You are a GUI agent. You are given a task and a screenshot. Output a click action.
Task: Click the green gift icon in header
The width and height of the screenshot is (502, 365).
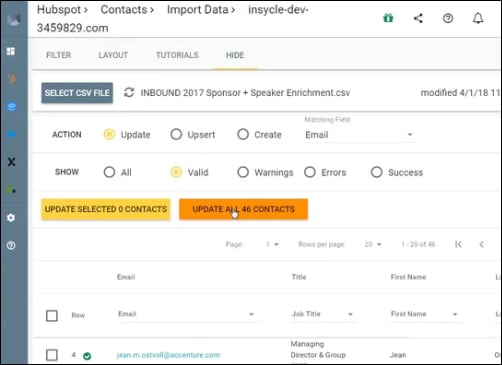point(388,18)
